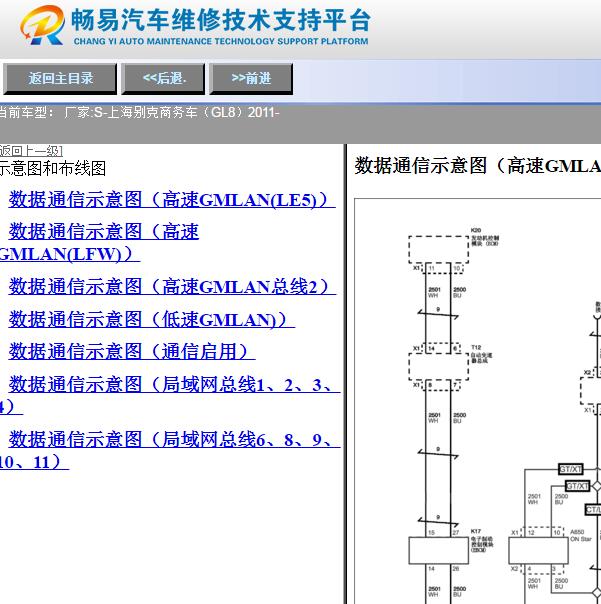This screenshot has height=604, width=601.
Task: Click the 返回主目录 button
Action: click(60, 79)
